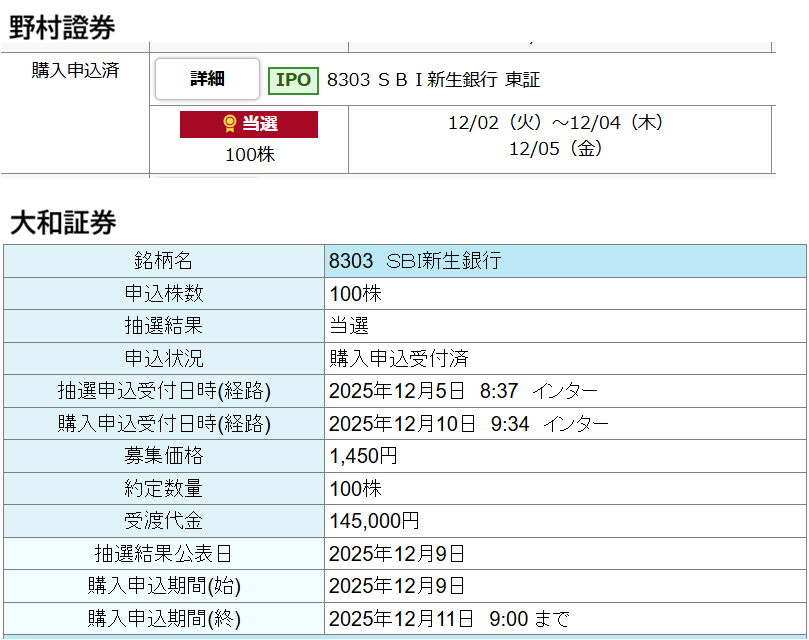
Task: Click the 購入申込期間(終) label cell
Action: (x=164, y=619)
